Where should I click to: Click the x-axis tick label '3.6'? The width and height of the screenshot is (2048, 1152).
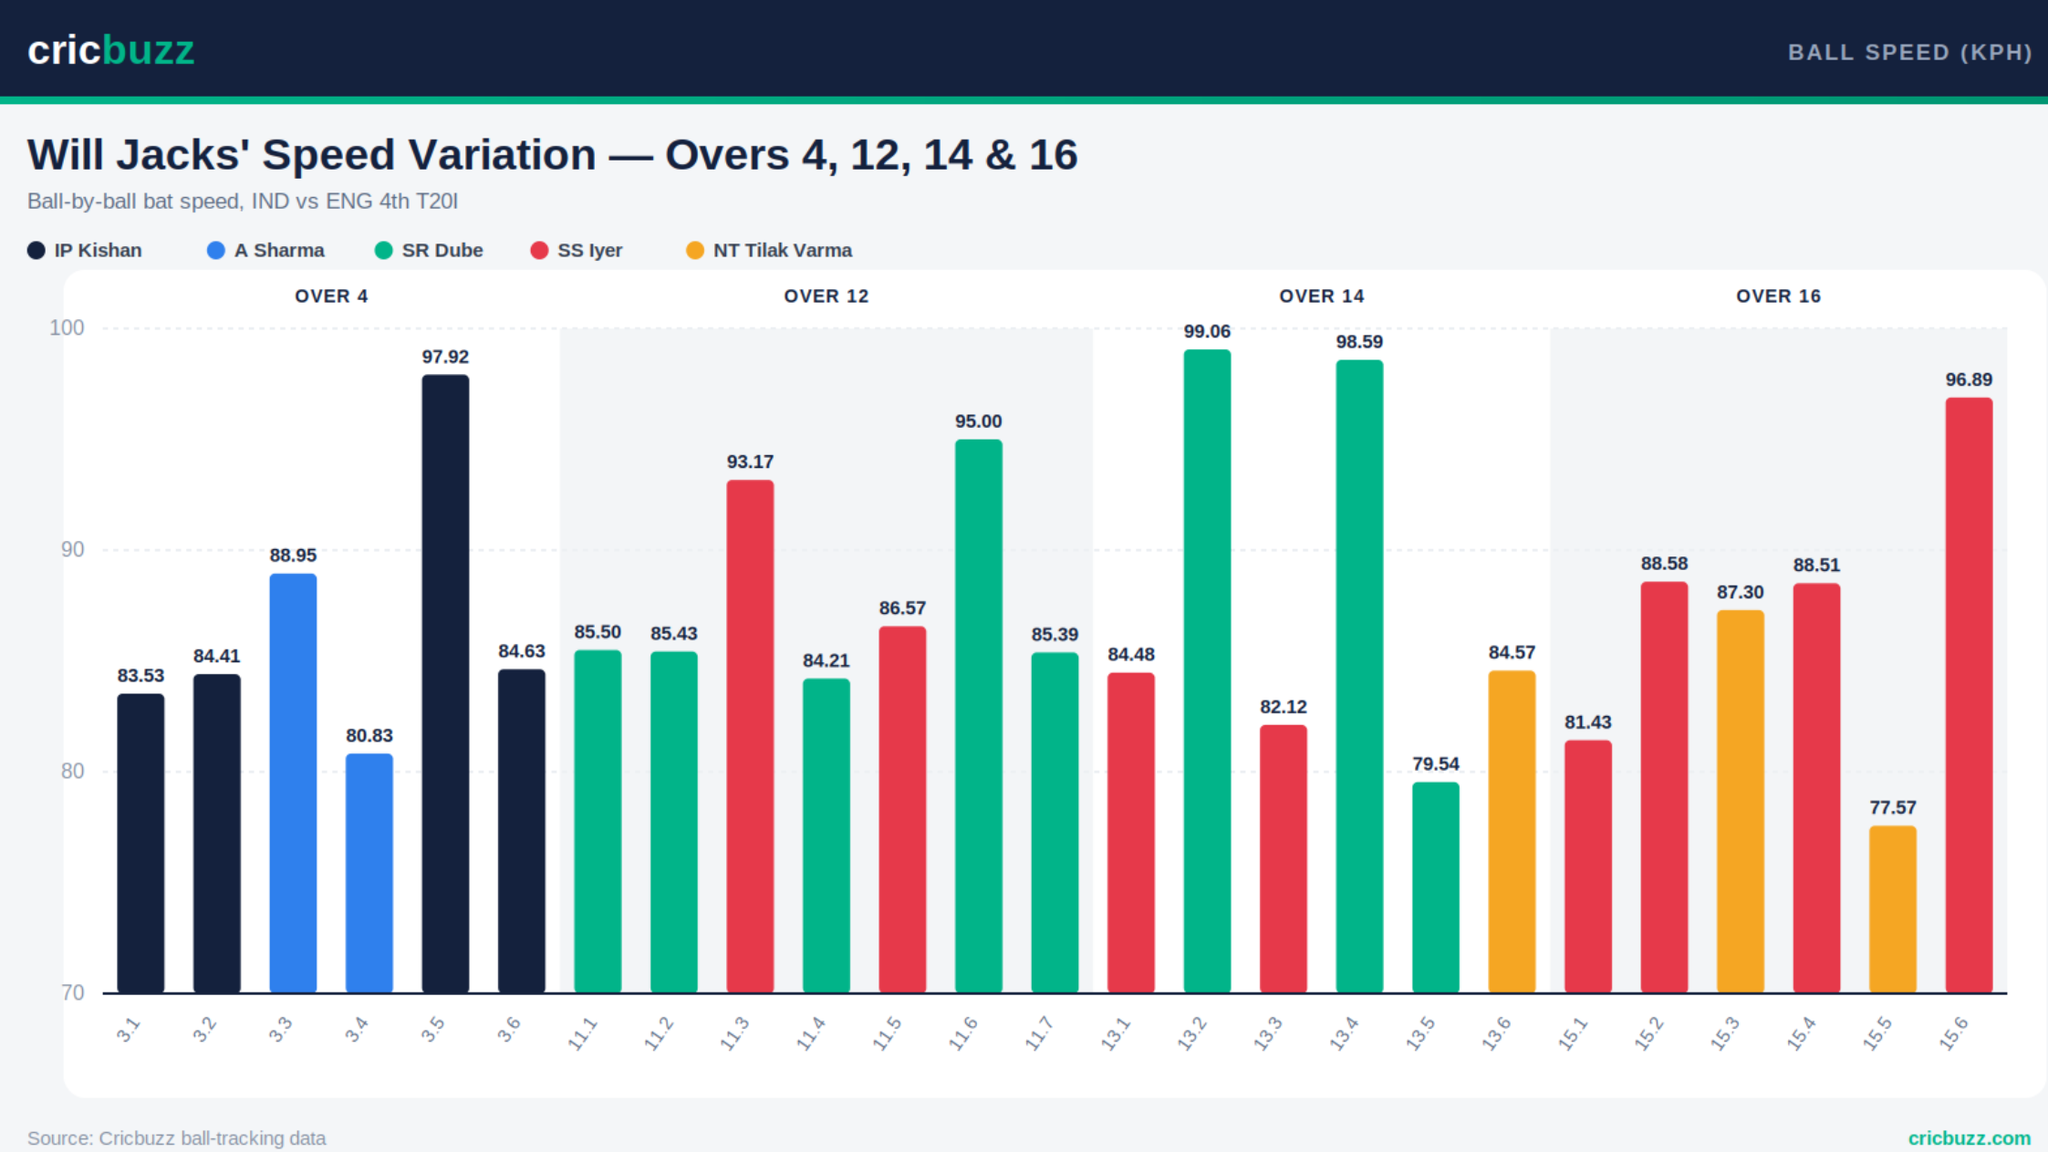(x=509, y=1029)
